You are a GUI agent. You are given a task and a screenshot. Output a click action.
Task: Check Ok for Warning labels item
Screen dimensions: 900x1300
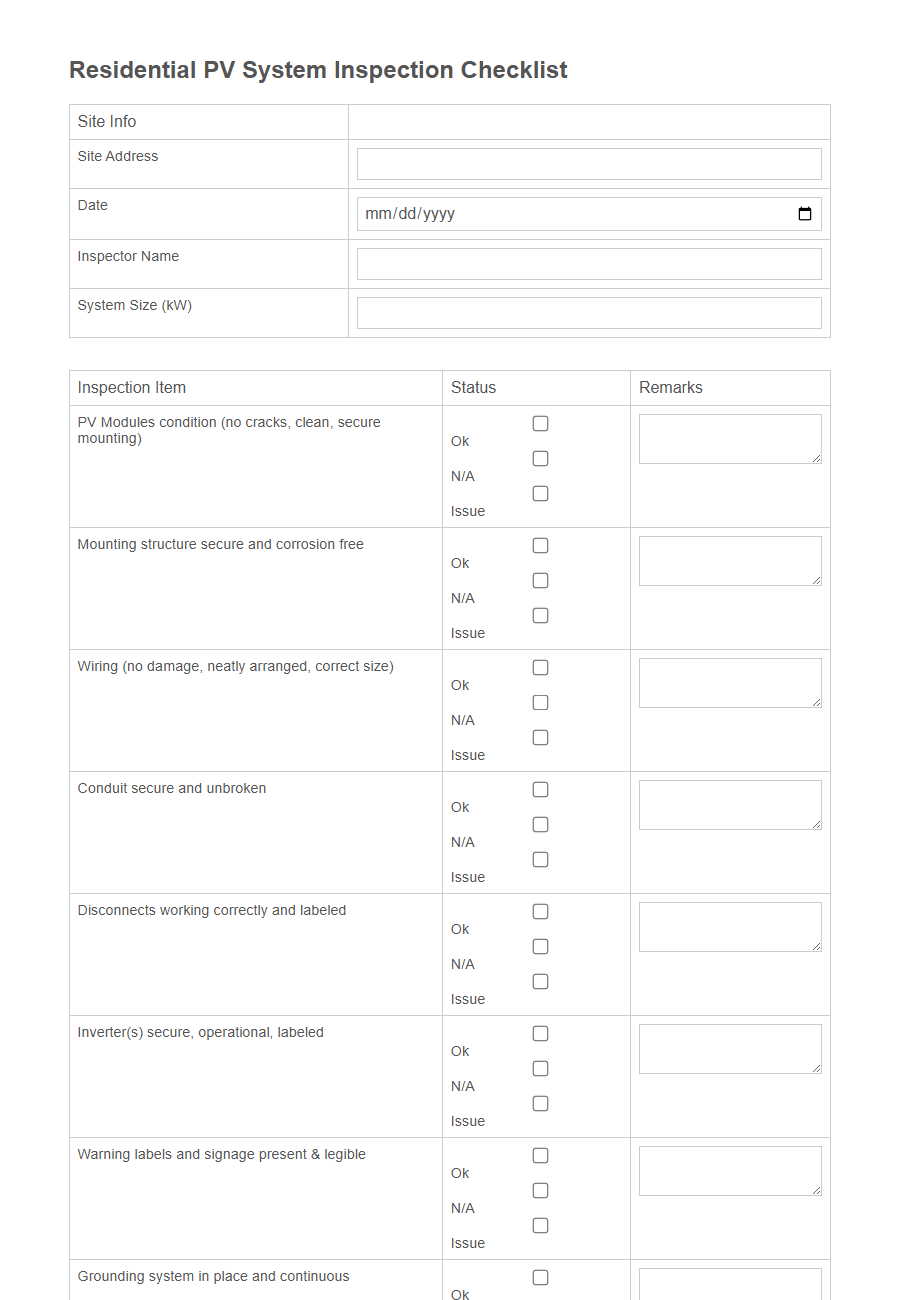coord(540,1155)
